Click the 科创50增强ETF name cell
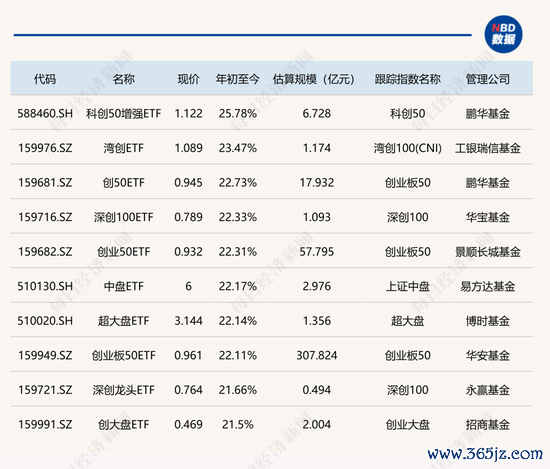 pyautogui.click(x=123, y=114)
